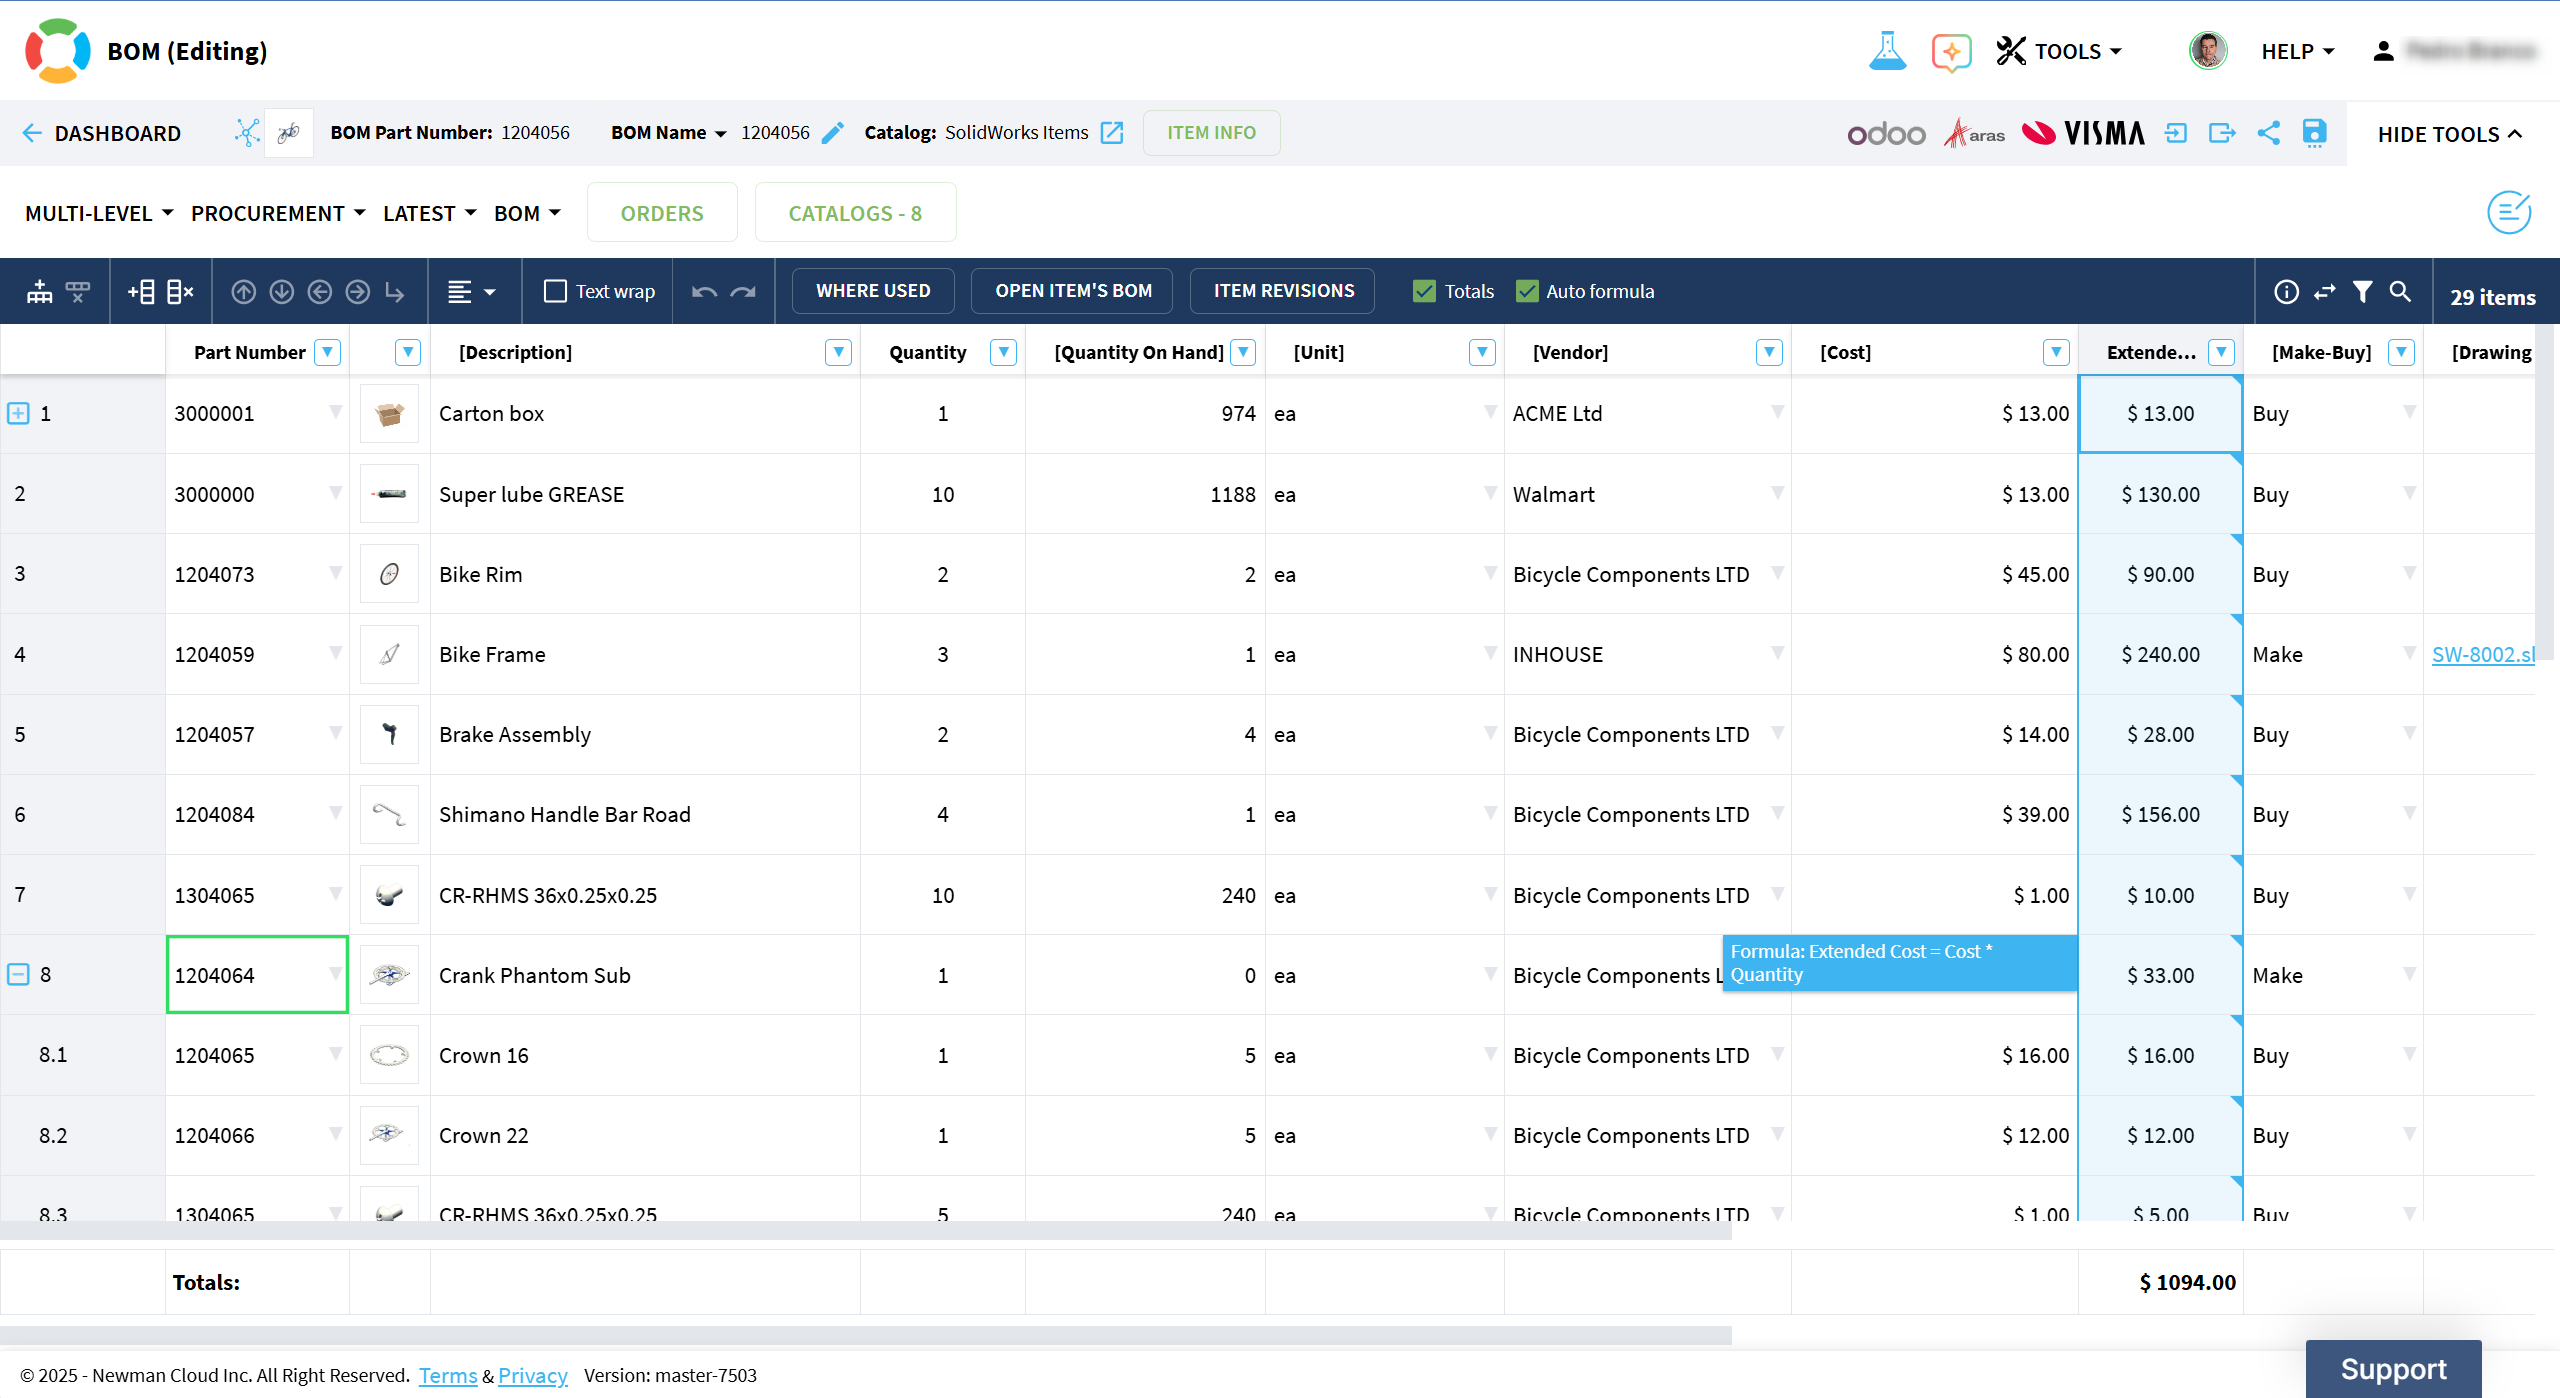The width and height of the screenshot is (2560, 1398).
Task: Click the Odoo integration logo
Action: click(1885, 133)
